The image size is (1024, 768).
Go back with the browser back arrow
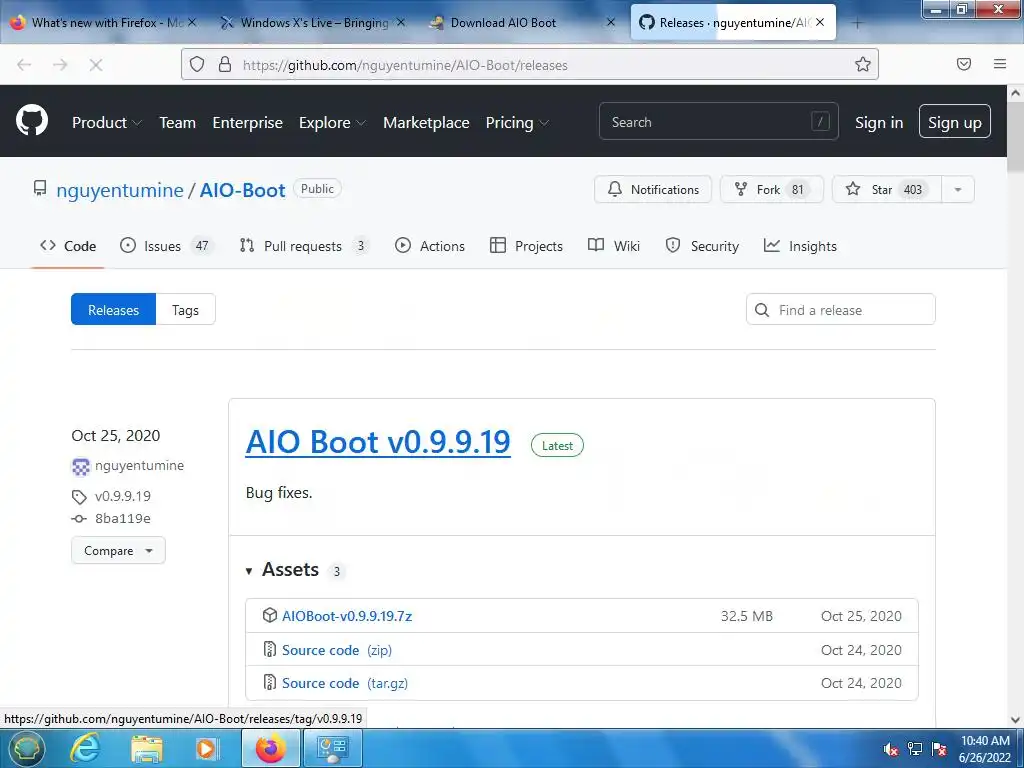click(x=24, y=65)
